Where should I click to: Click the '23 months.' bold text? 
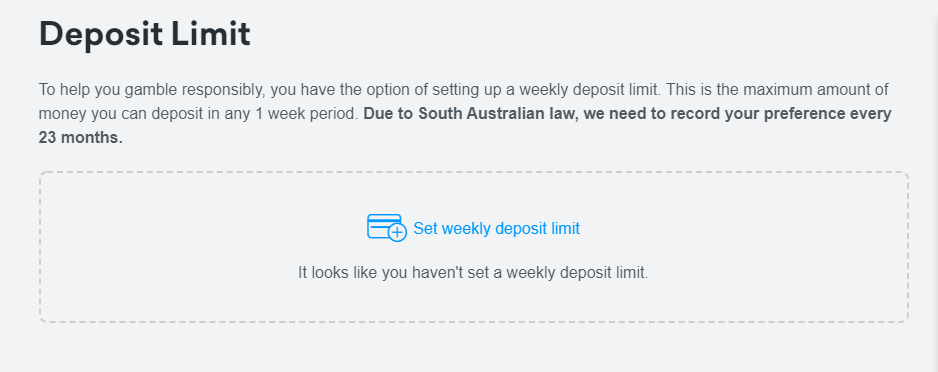81,138
